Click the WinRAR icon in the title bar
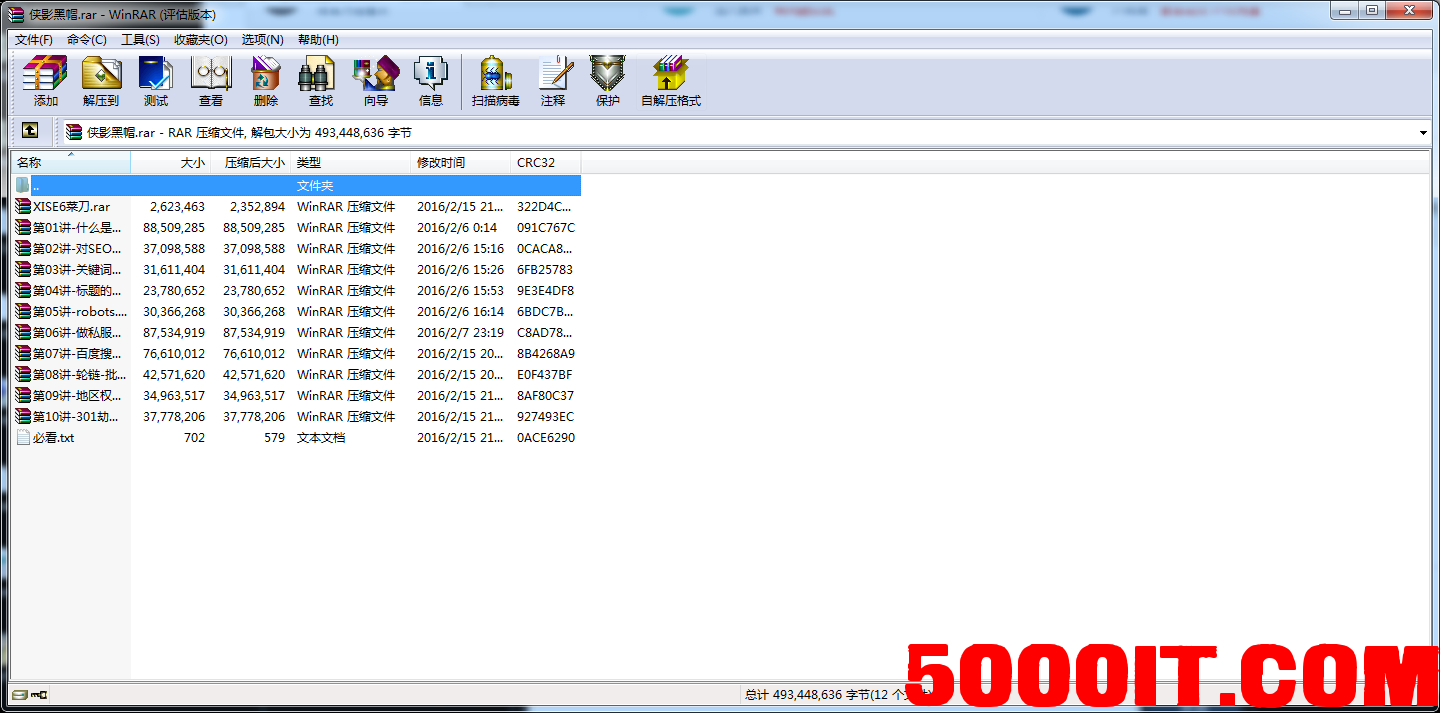Viewport: 1440px width, 713px height. coord(16,15)
